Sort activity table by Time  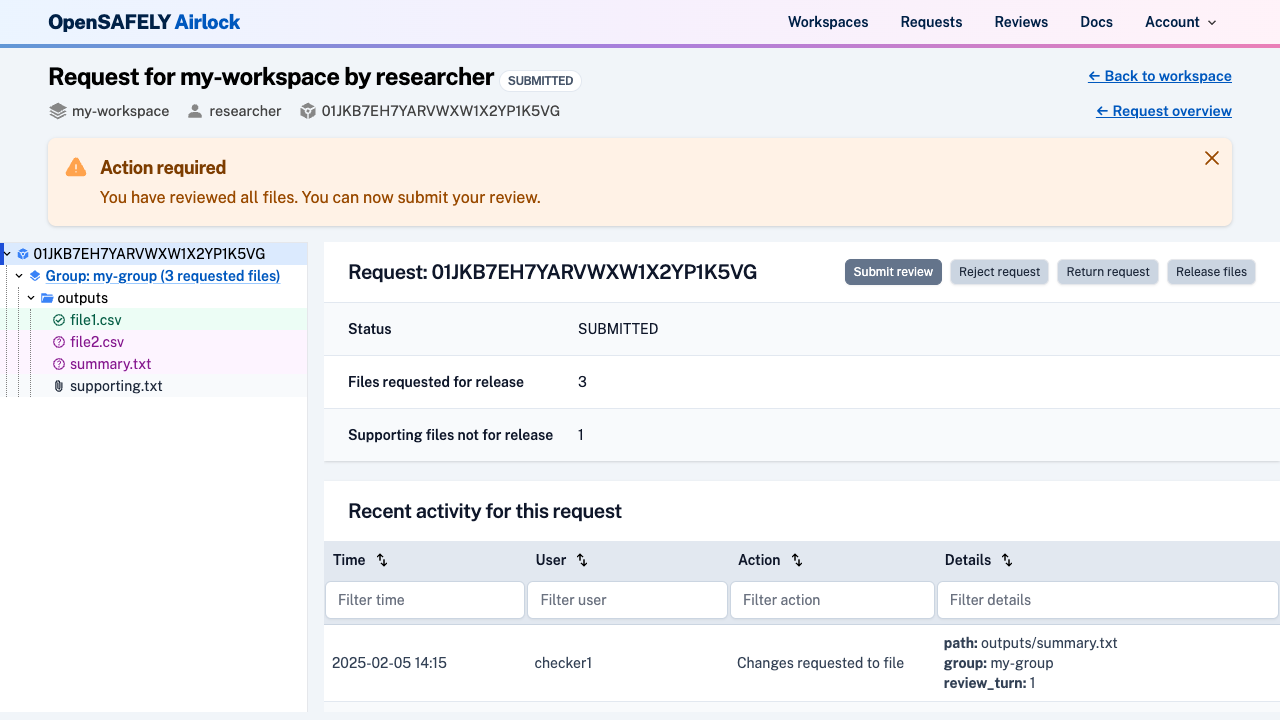point(382,560)
